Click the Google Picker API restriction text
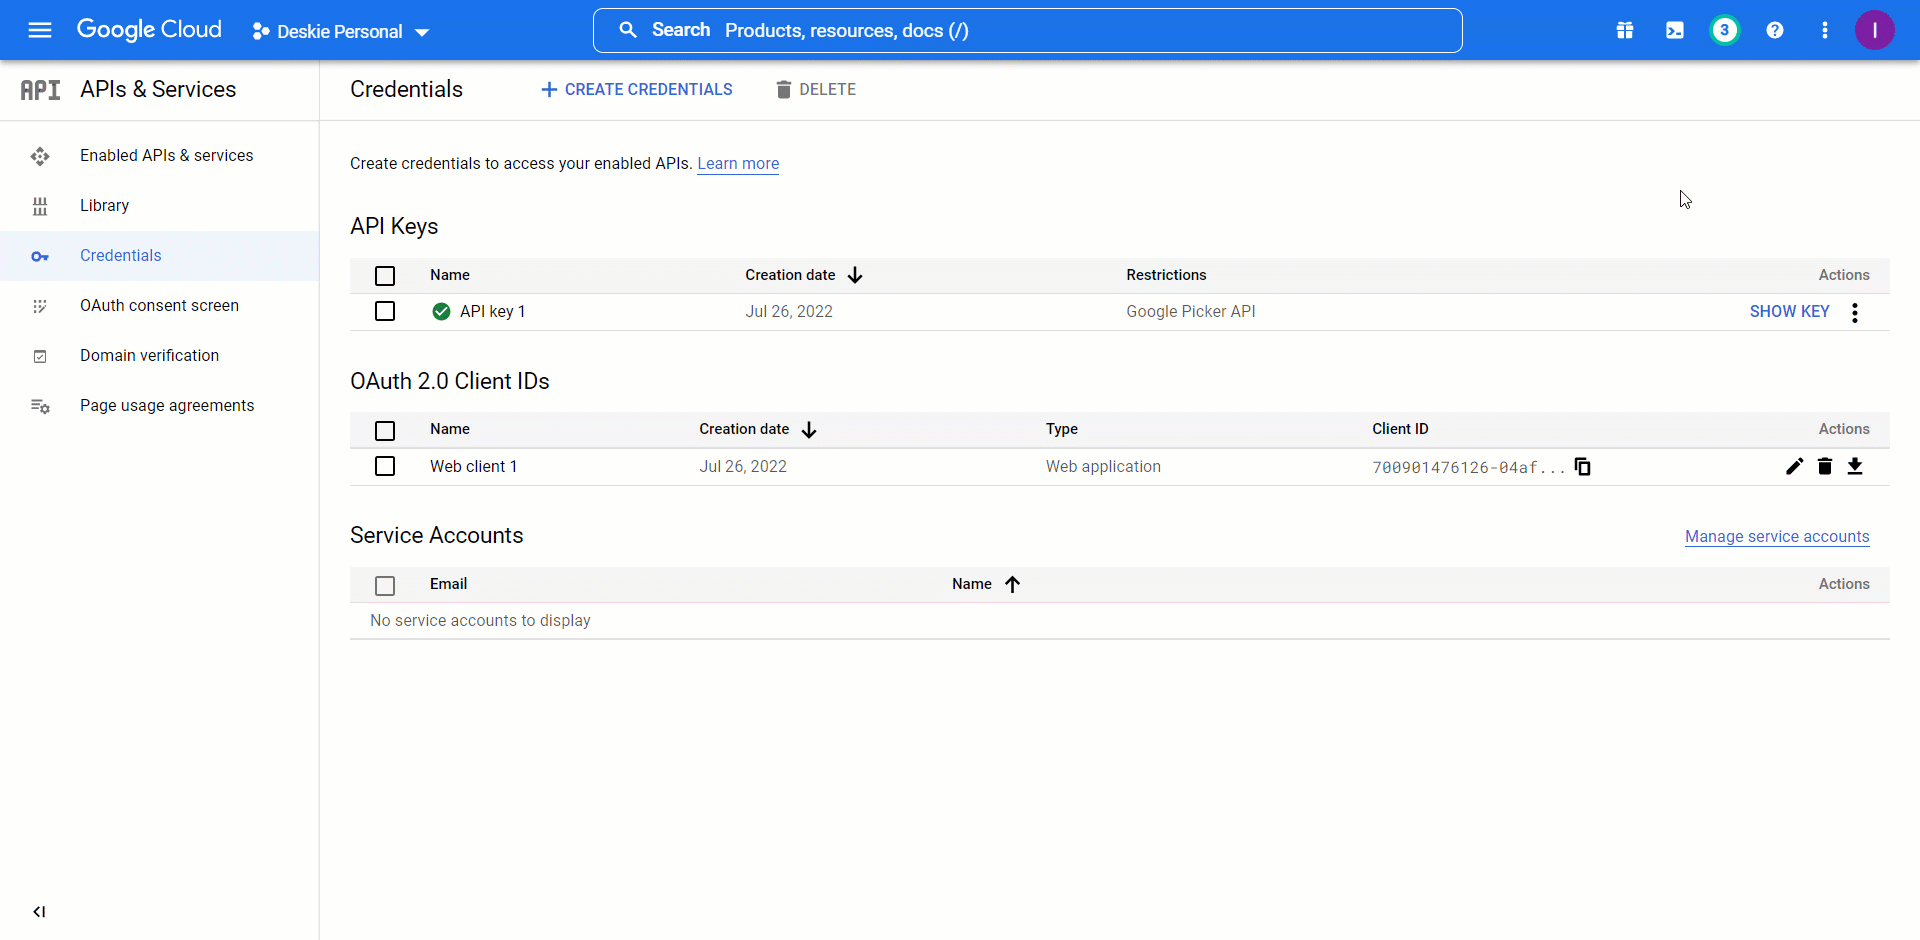The height and width of the screenshot is (940, 1920). click(1191, 311)
